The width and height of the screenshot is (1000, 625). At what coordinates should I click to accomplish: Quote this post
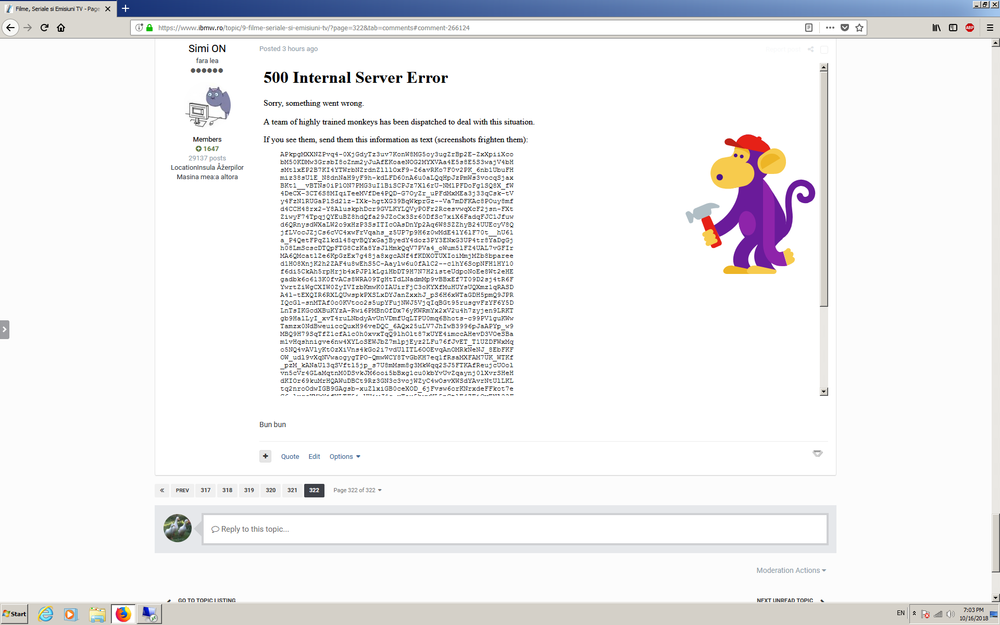[290, 457]
